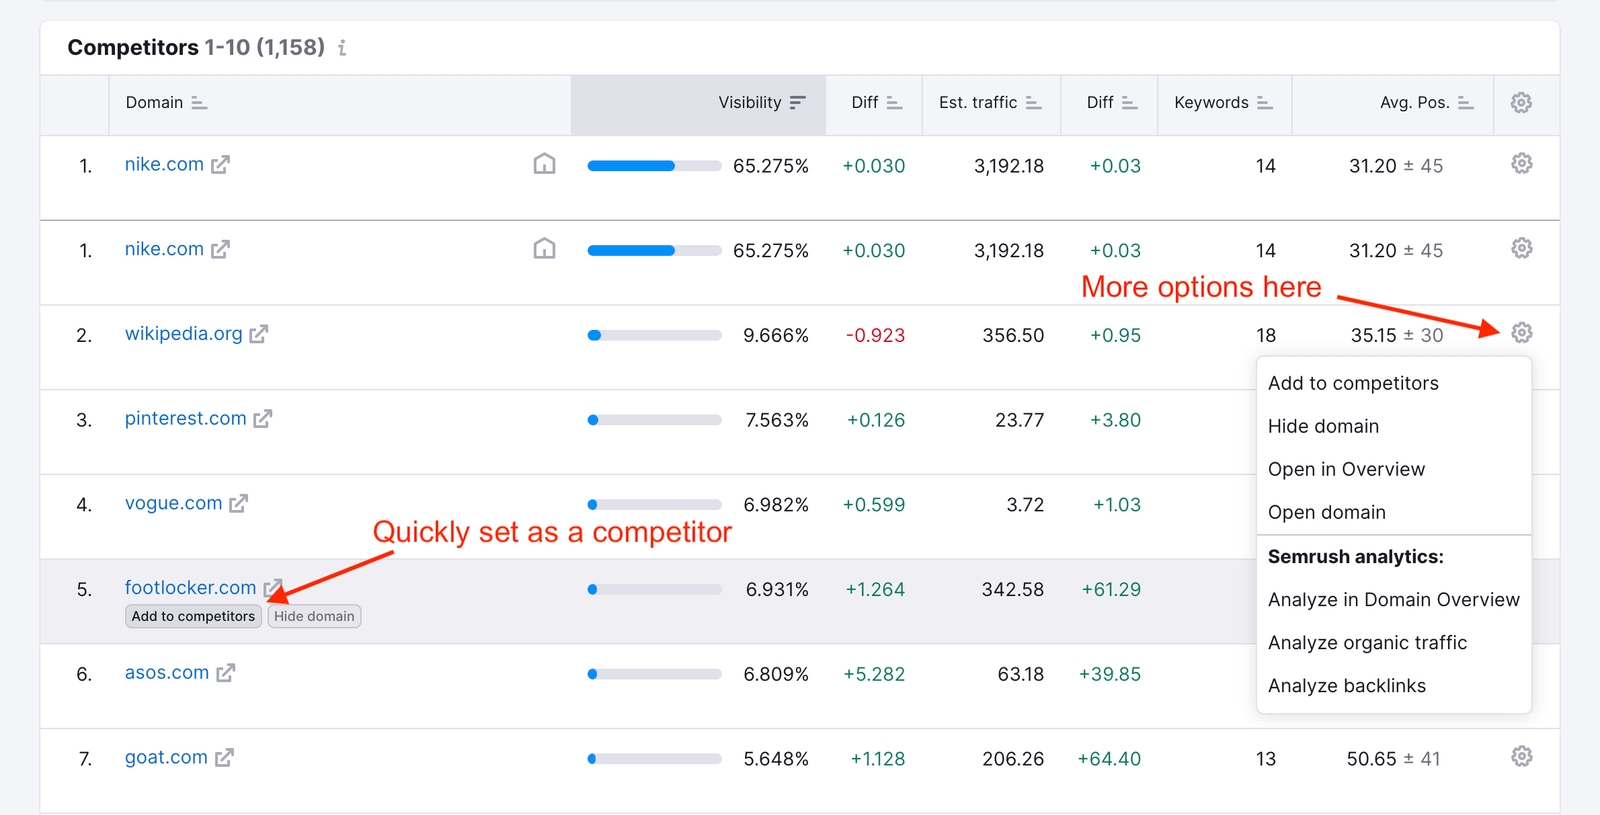Click external link icon beside wikipedia.org
This screenshot has height=815, width=1600.
click(x=259, y=334)
